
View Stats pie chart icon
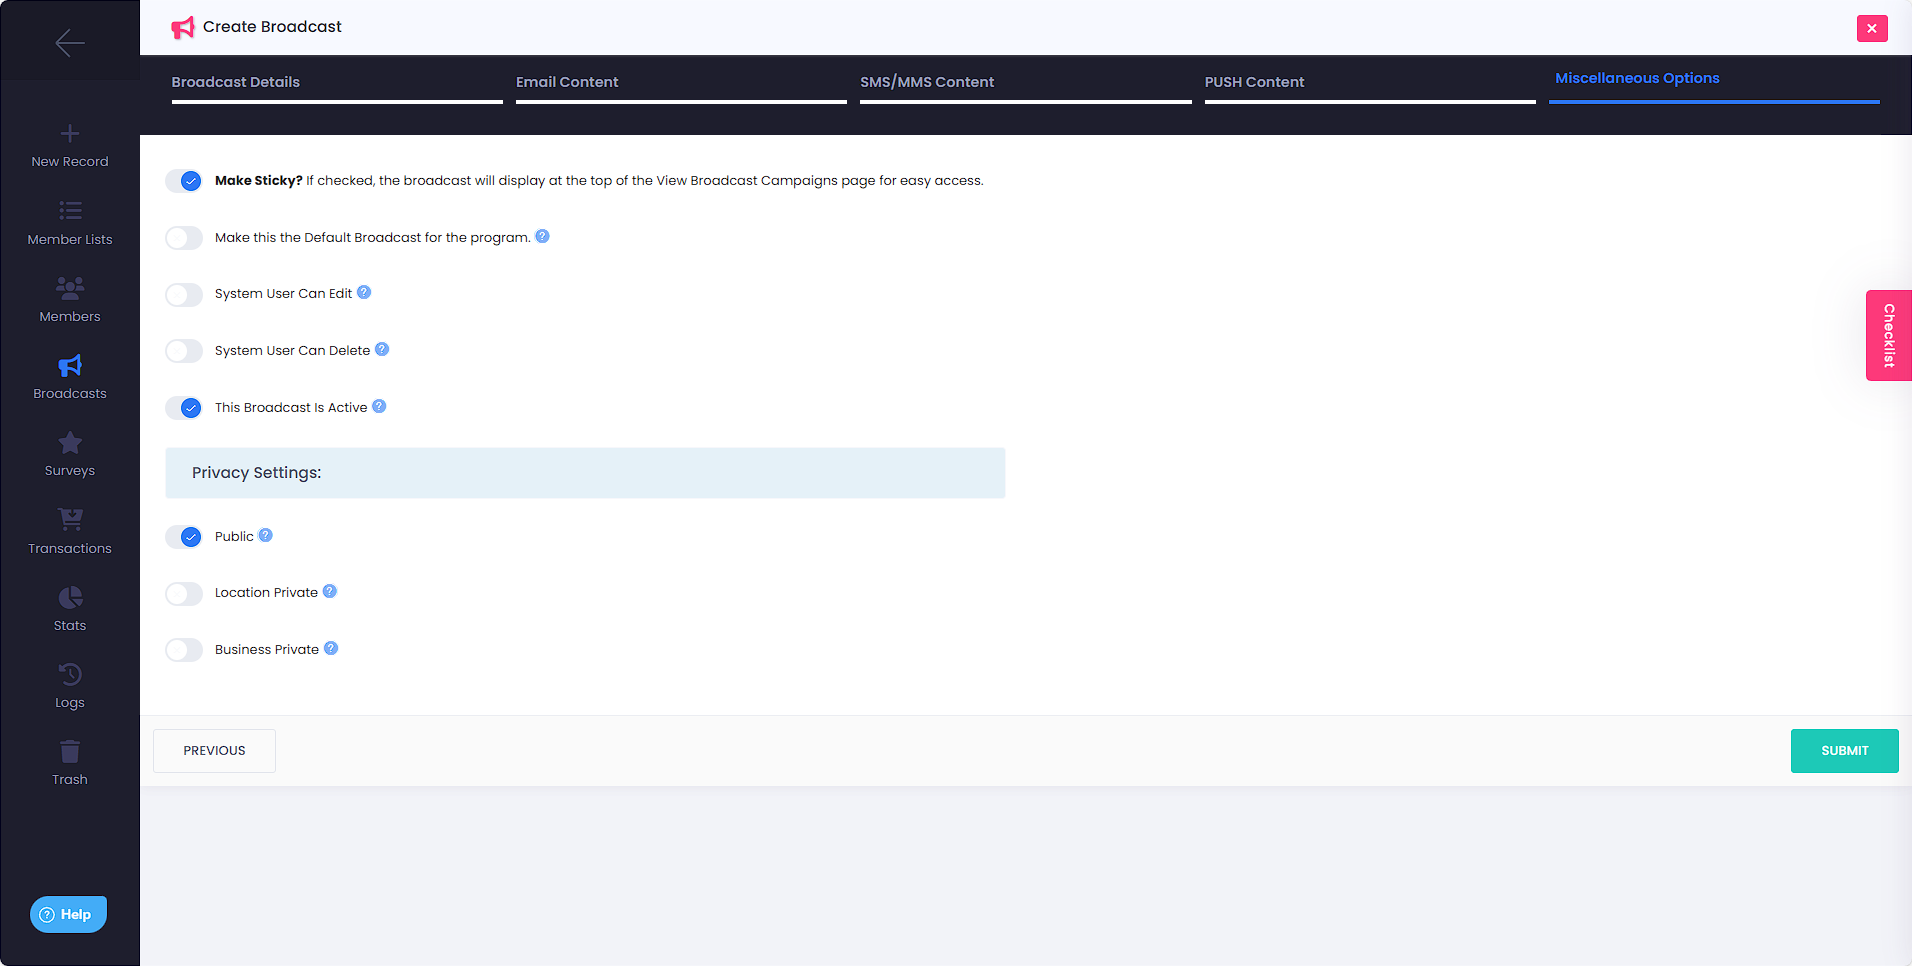pyautogui.click(x=70, y=597)
